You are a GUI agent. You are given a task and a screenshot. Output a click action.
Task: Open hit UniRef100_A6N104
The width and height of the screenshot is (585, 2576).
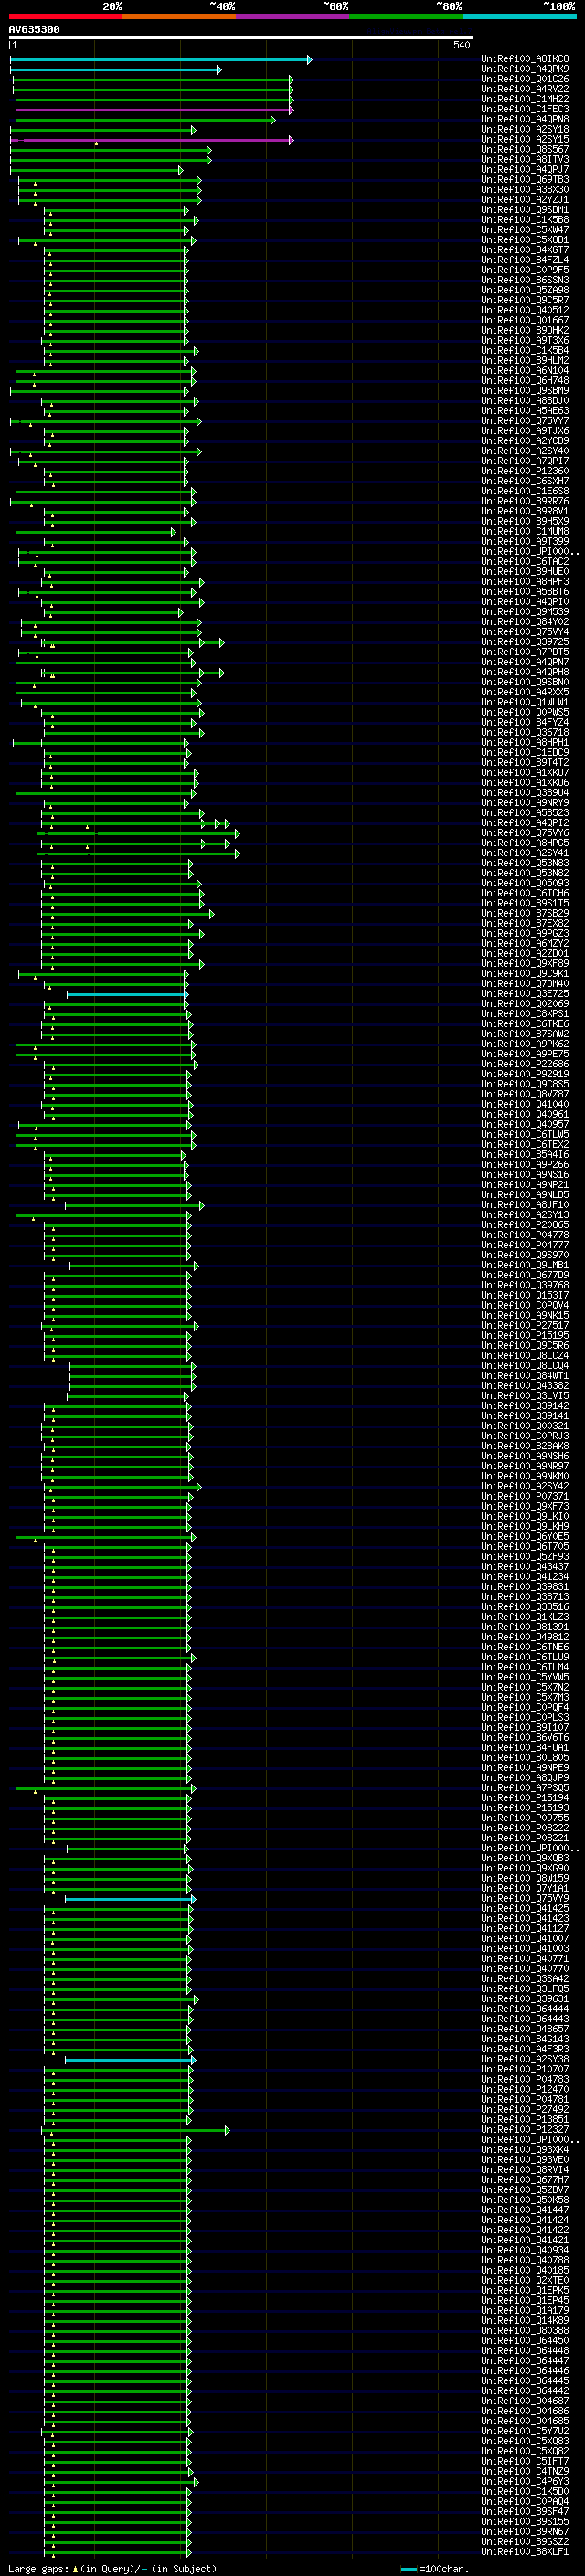[525, 370]
